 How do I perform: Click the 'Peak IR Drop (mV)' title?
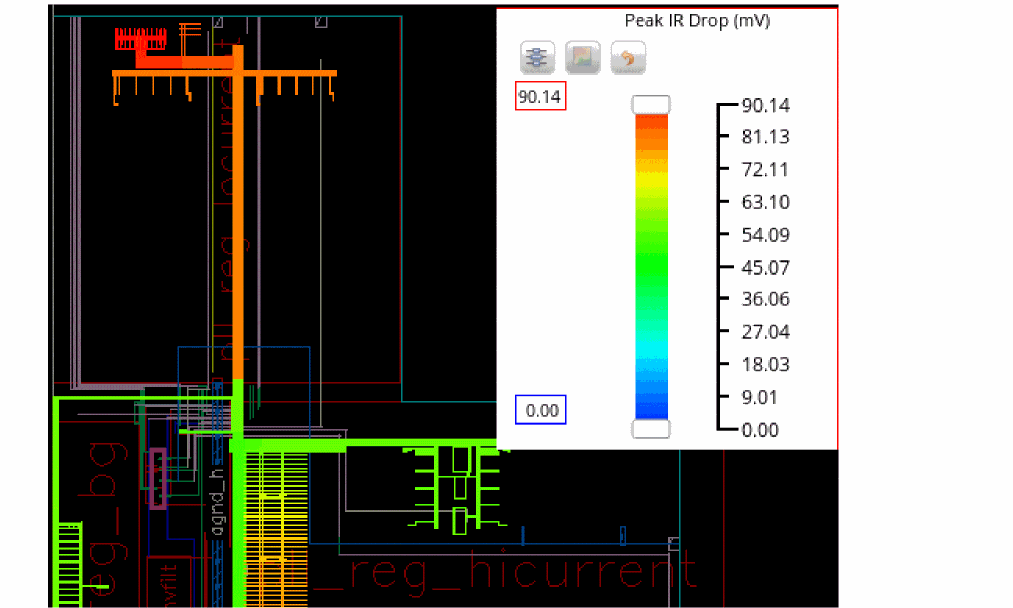tap(697, 21)
